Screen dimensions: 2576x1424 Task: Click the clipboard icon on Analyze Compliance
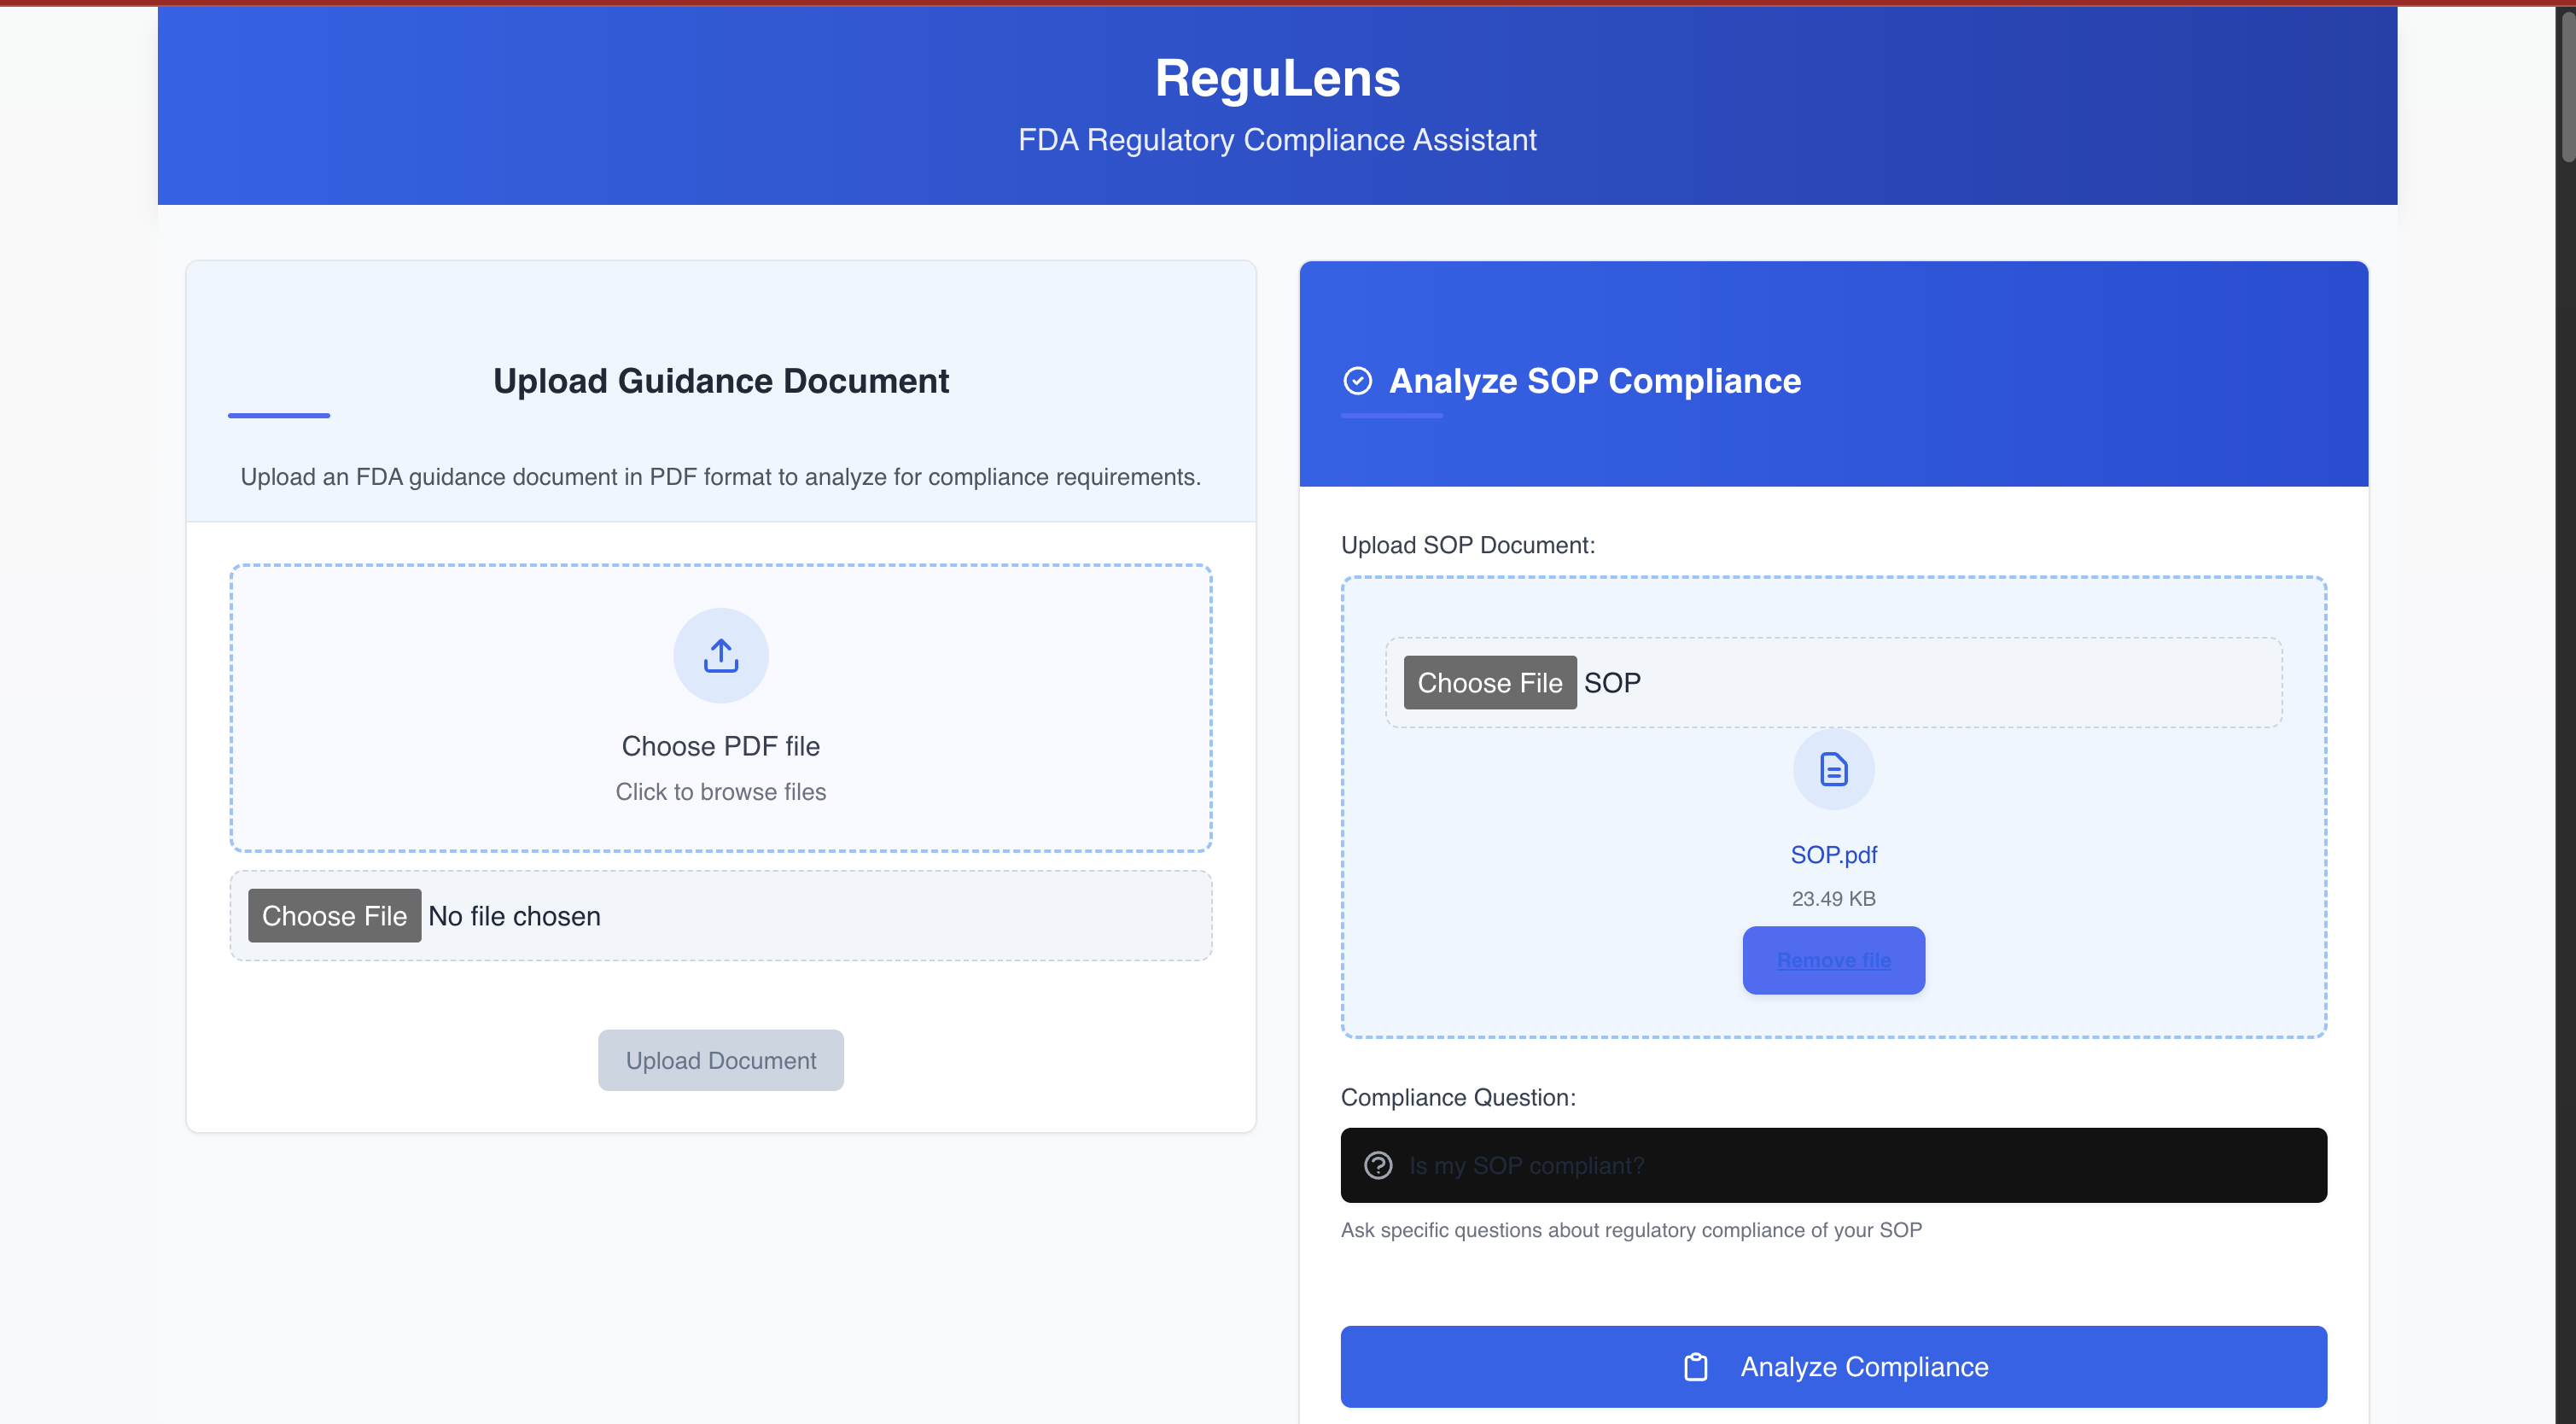1695,1366
